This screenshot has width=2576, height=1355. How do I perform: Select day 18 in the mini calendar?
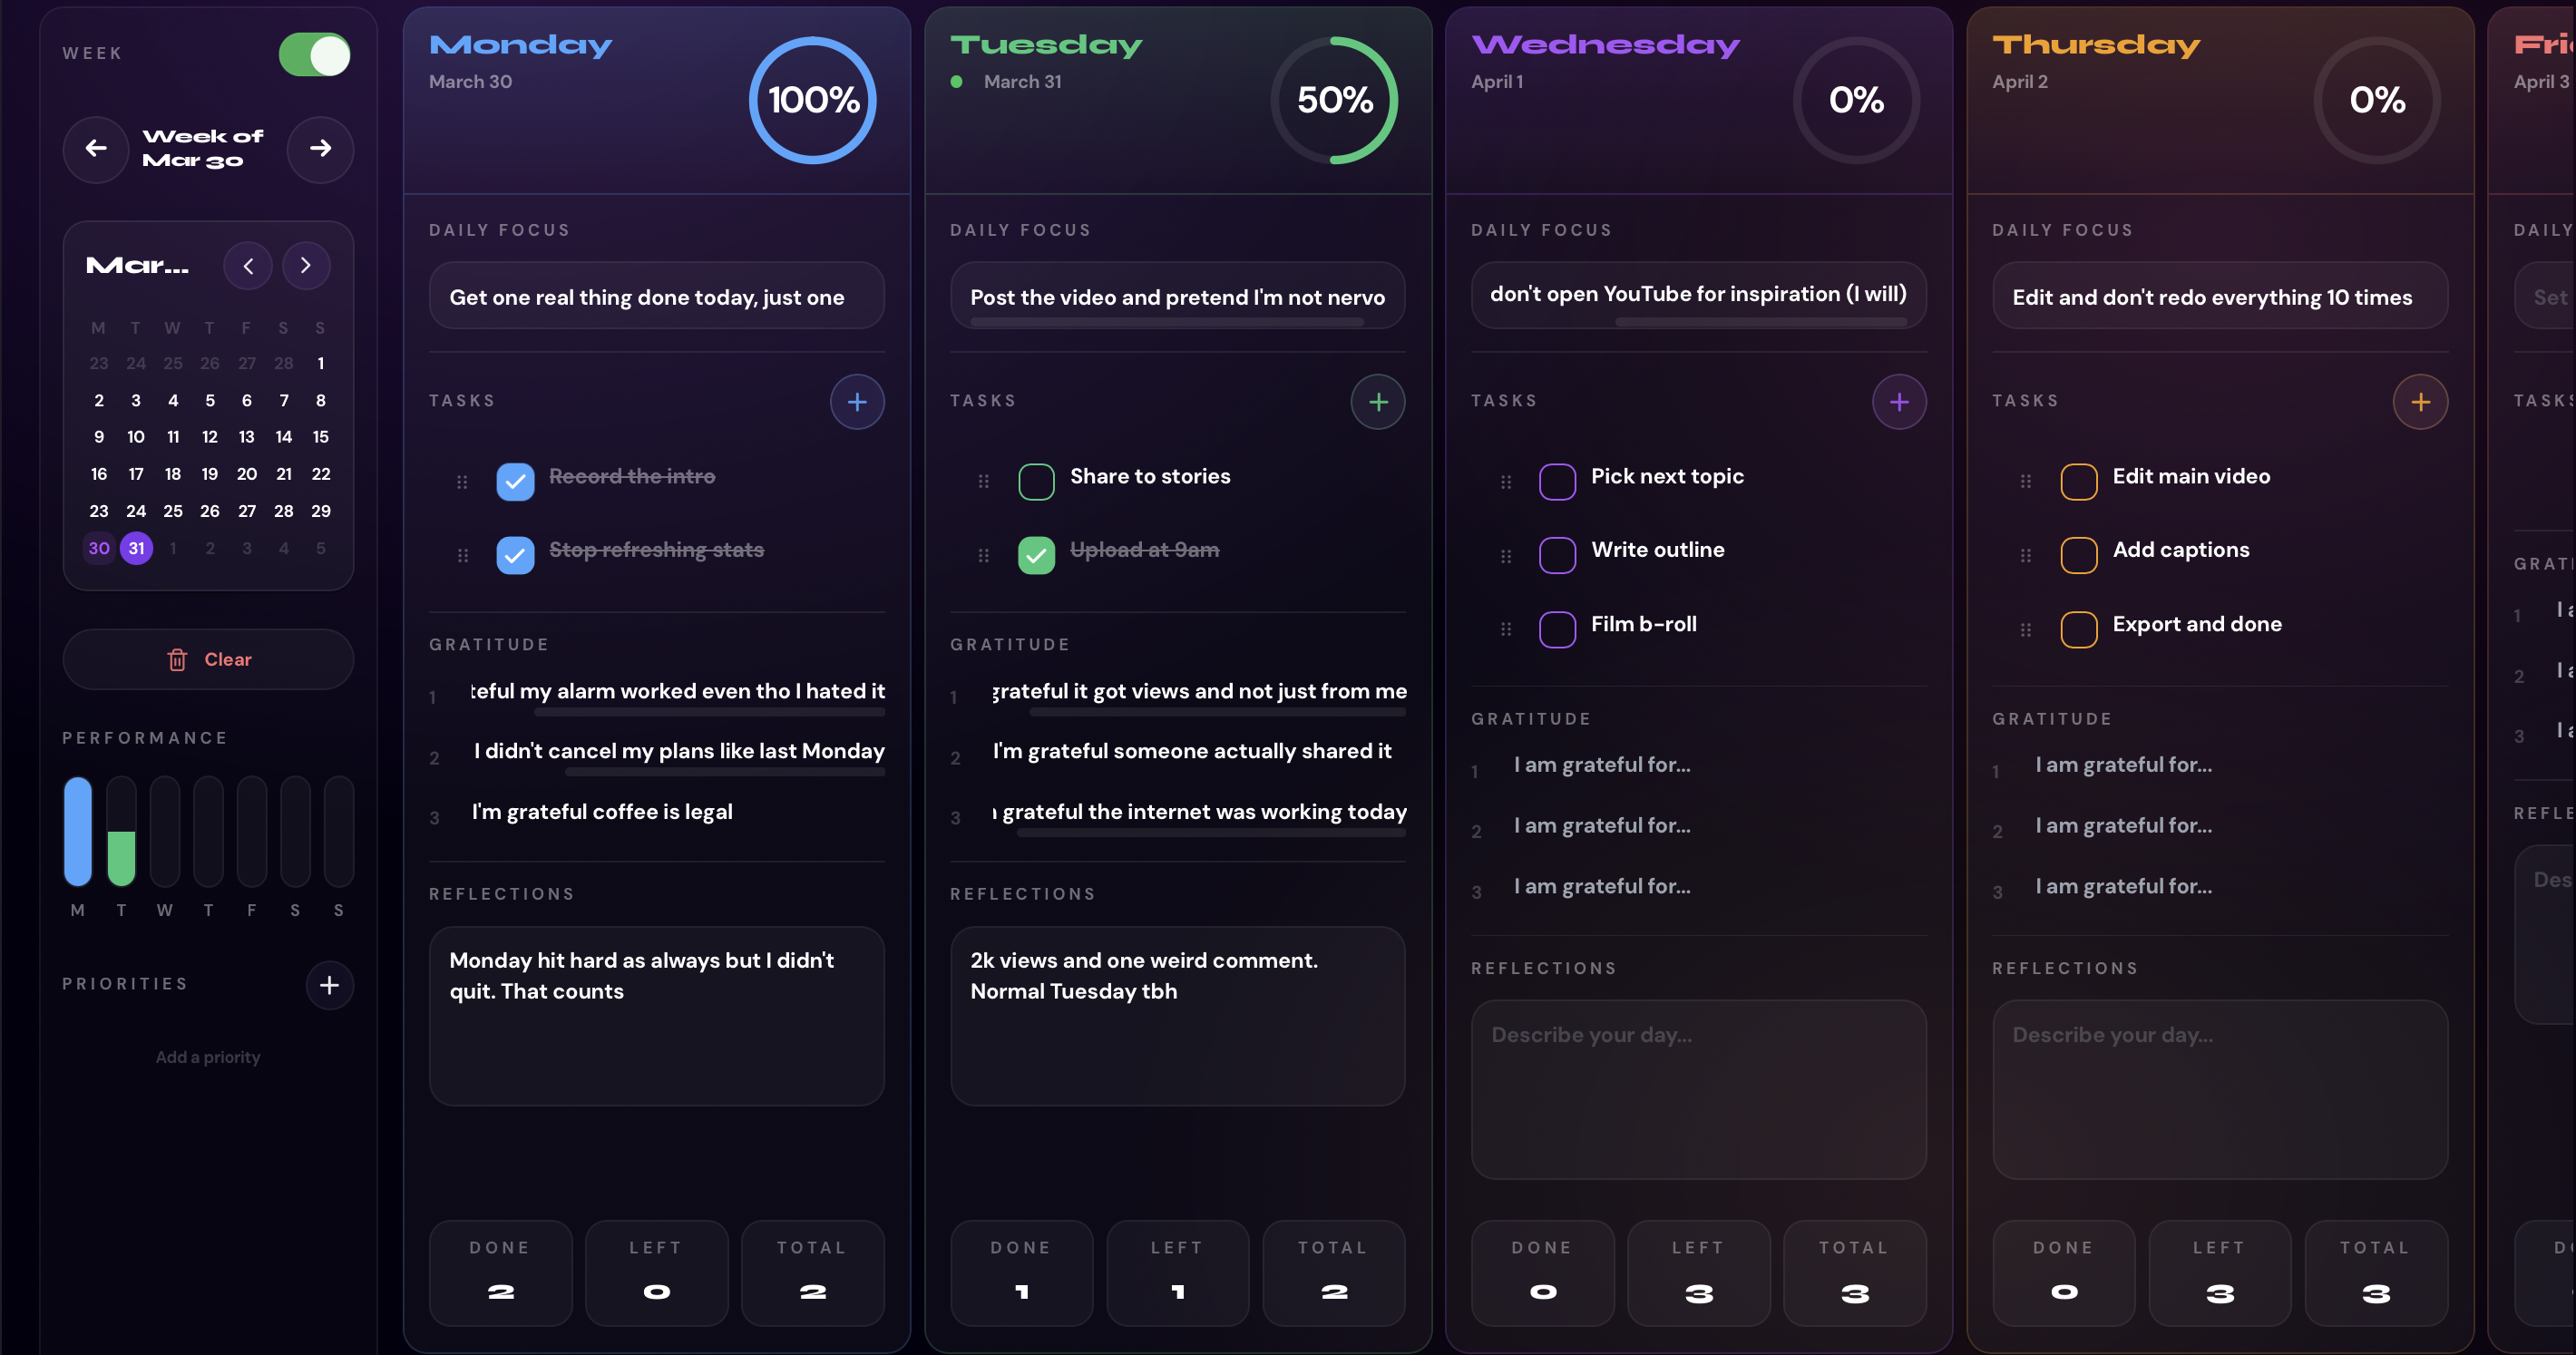pos(173,474)
